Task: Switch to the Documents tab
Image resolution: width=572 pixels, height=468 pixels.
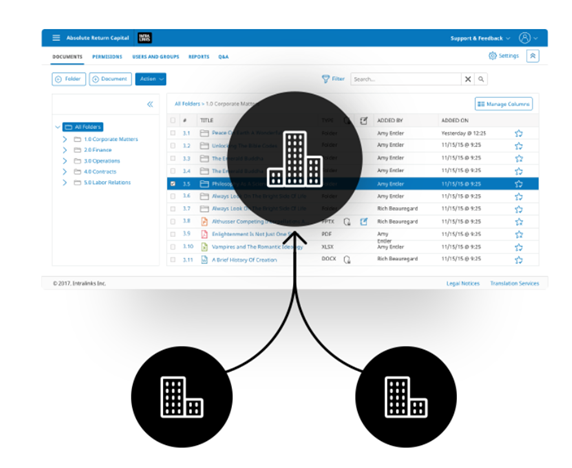Action: (x=67, y=57)
